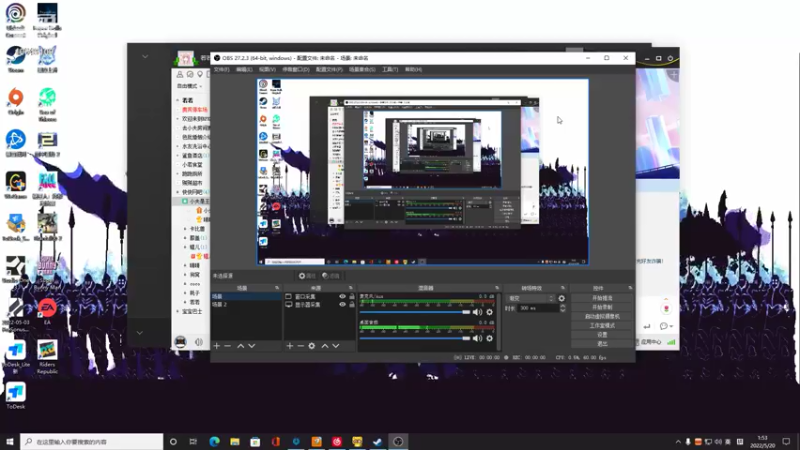Viewport: 800px width, 450px height.
Task: Show hidden system tray icons
Action: [x=678, y=442]
